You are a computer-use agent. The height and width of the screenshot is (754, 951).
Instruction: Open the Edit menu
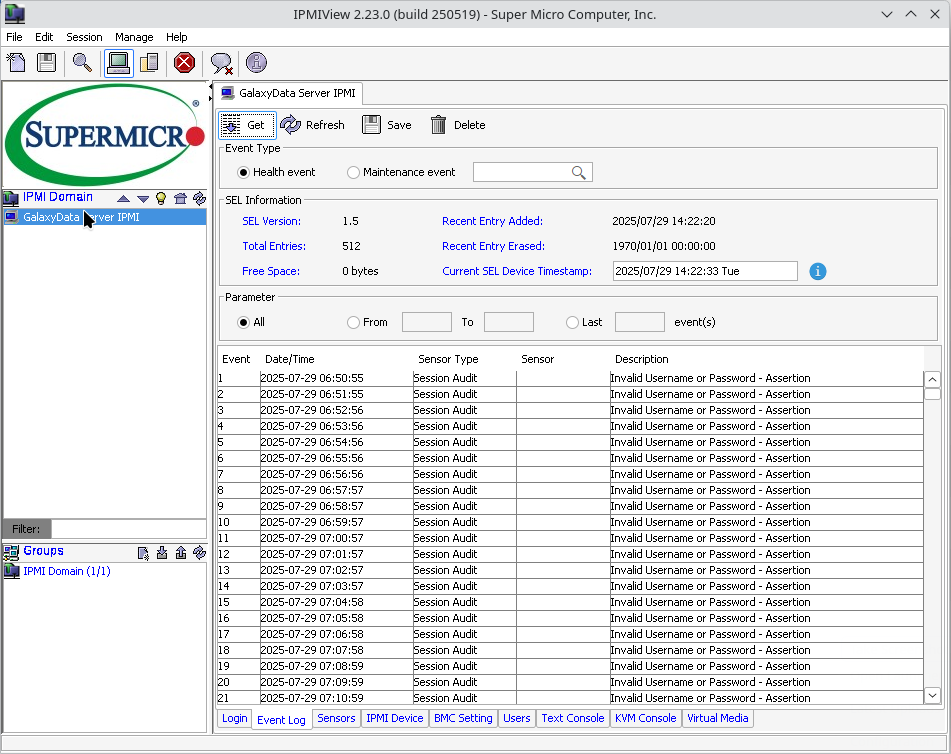(44, 37)
